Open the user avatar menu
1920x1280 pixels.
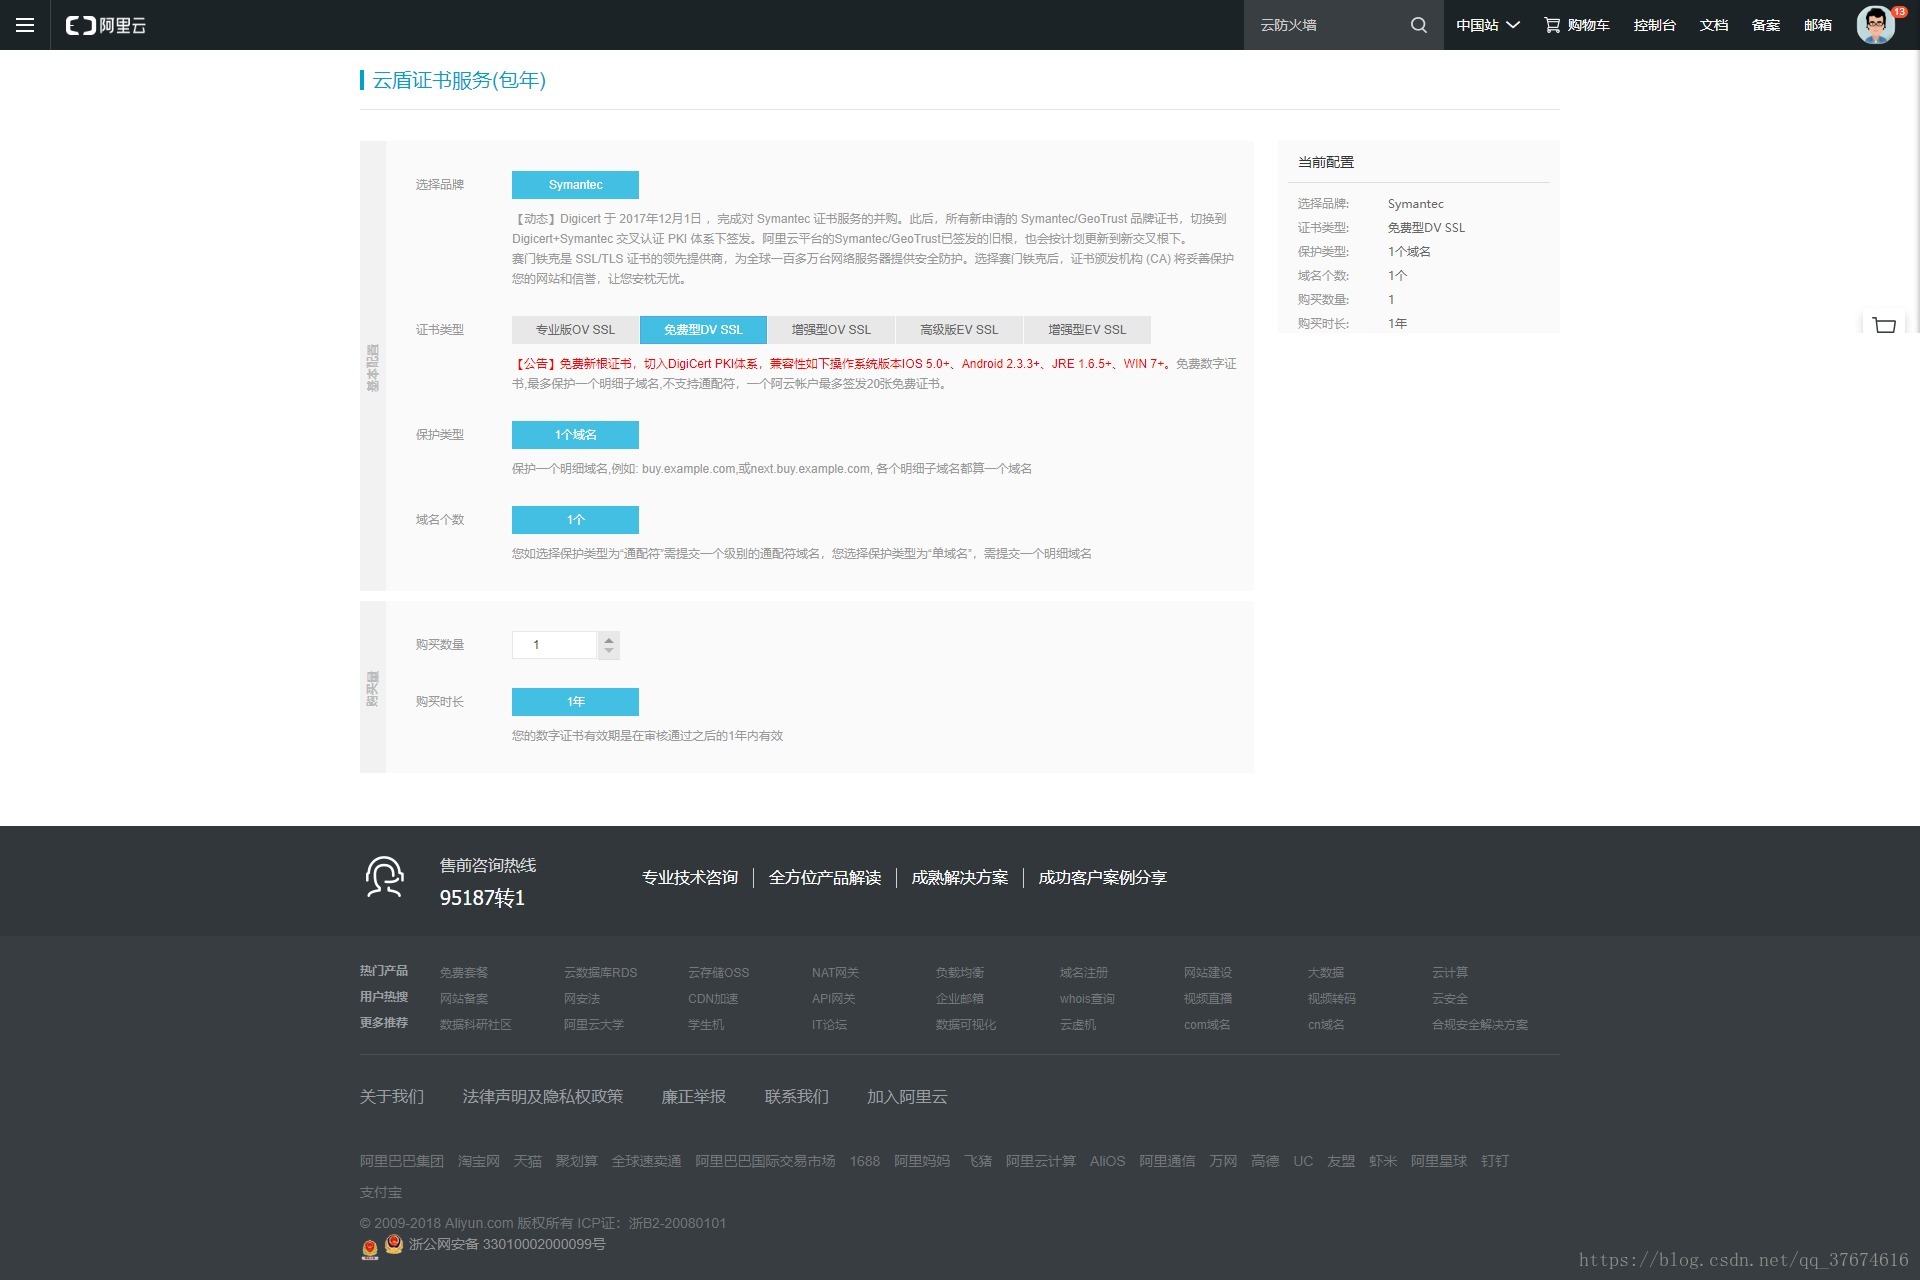1876,25
